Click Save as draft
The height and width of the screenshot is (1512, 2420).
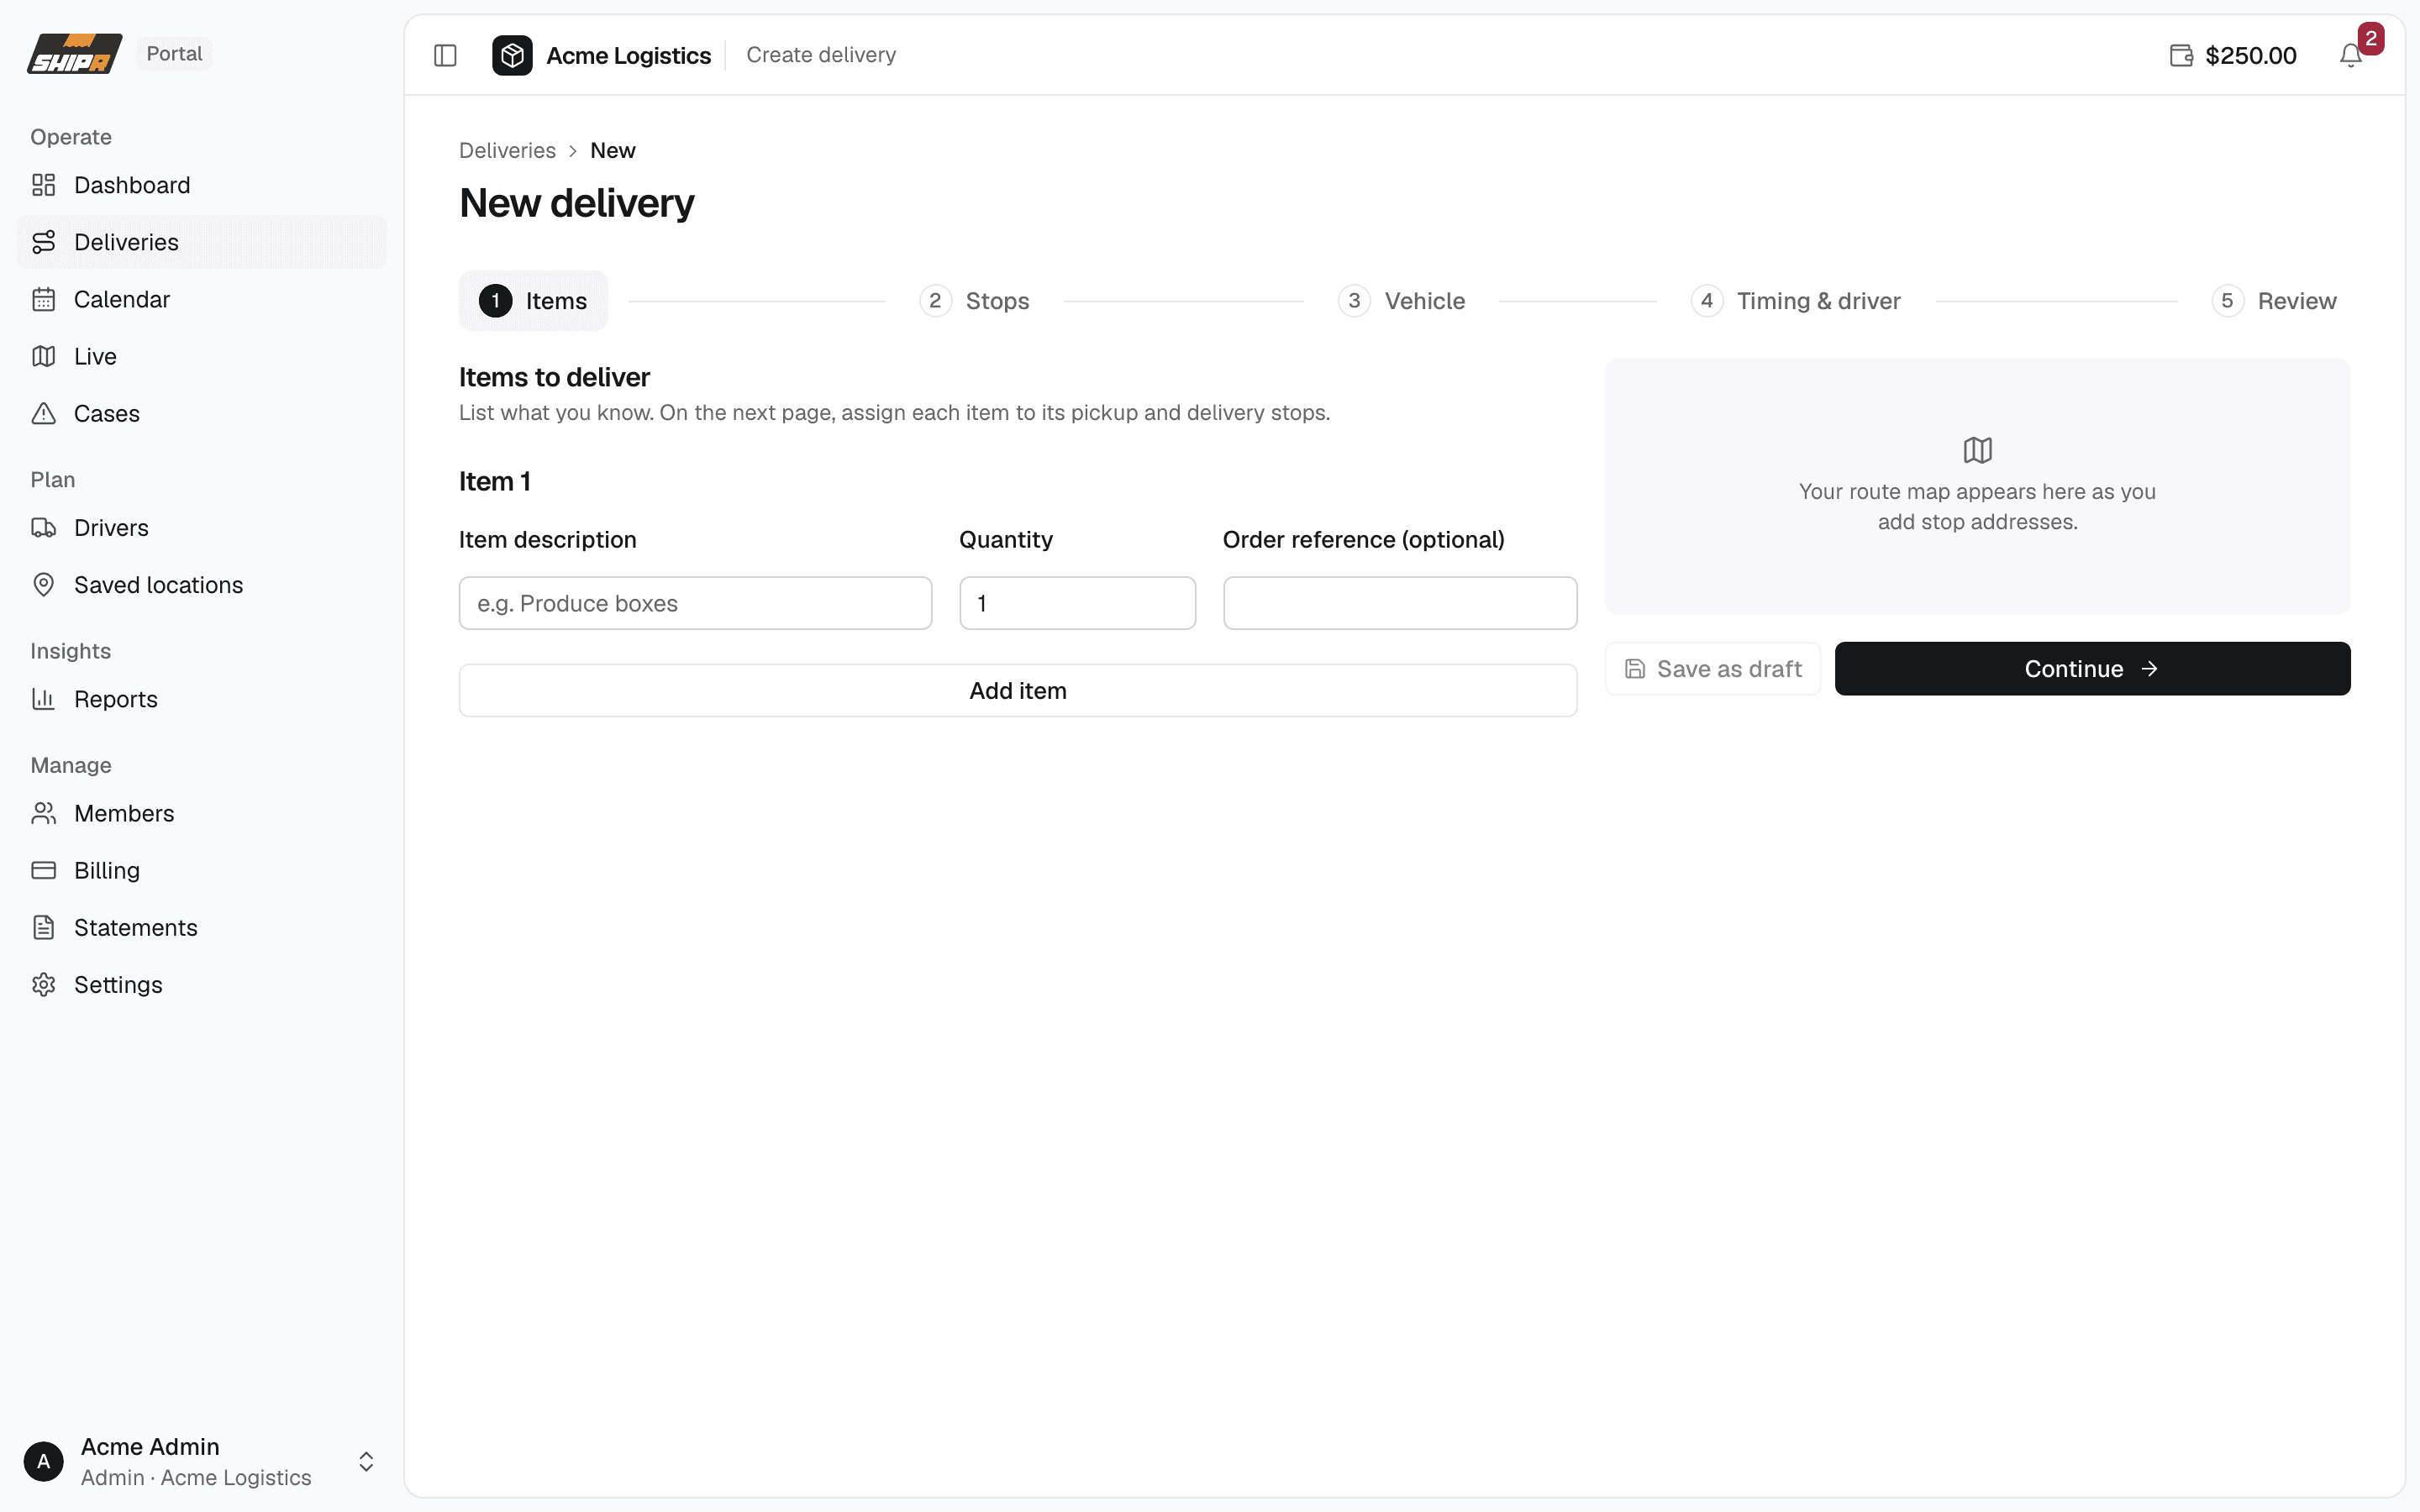(1713, 669)
